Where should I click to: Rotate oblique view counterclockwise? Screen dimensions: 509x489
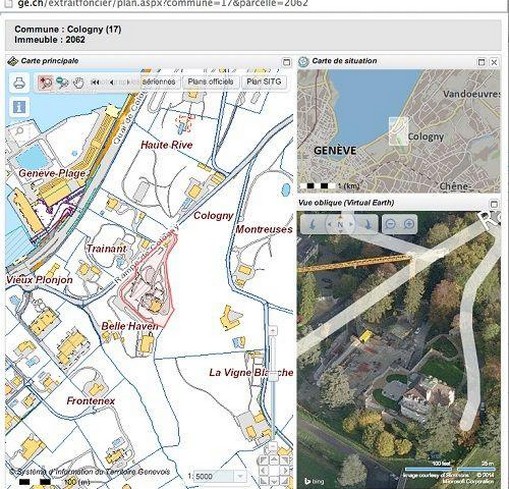[313, 224]
